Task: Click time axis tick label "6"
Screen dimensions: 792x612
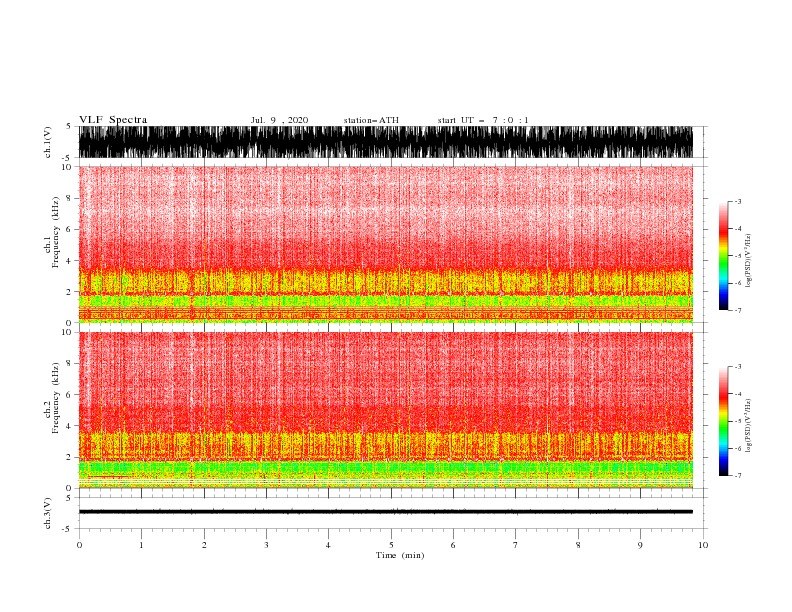Action: tap(453, 545)
